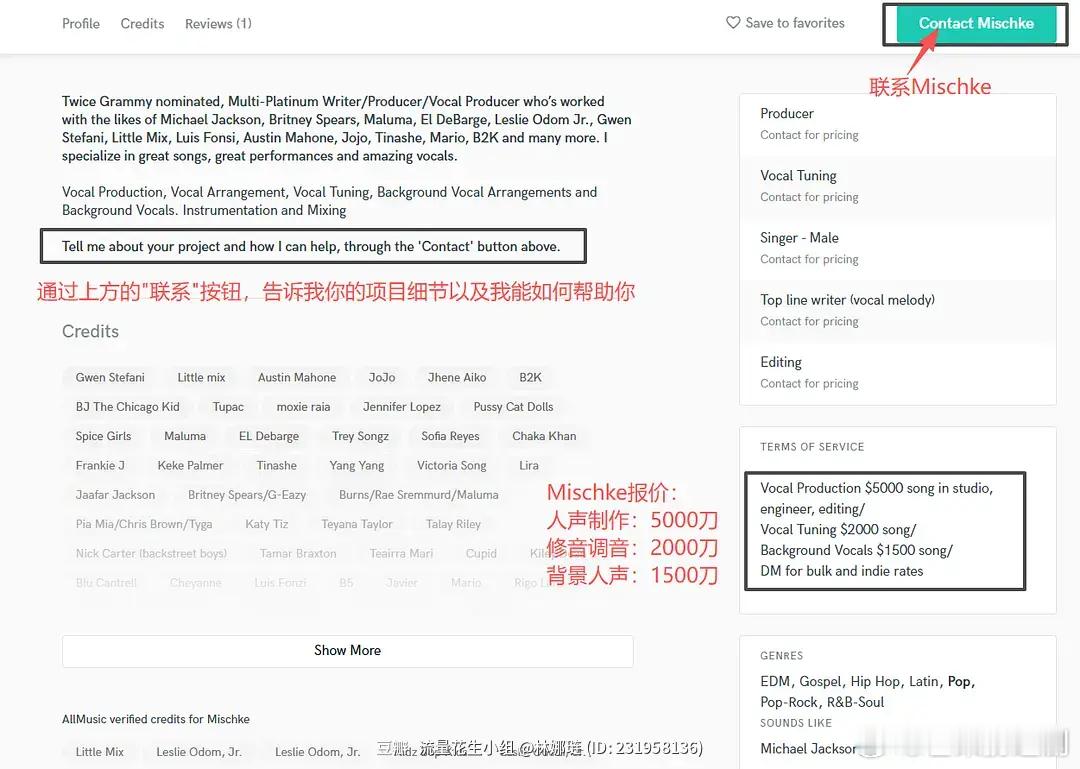The height and width of the screenshot is (769, 1080).
Task: Click the R&B-Soul genre link
Action: pyautogui.click(x=855, y=702)
